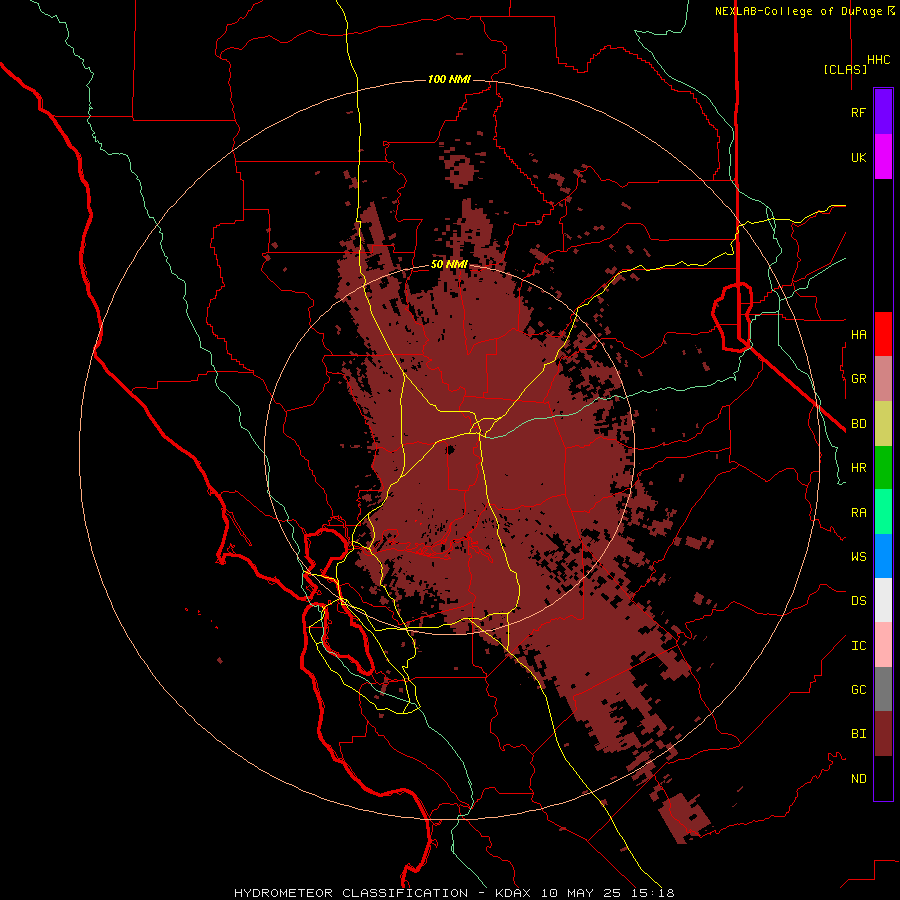Click the yellow BD legend color swatch
This screenshot has width=900, height=900.
pyautogui.click(x=883, y=424)
